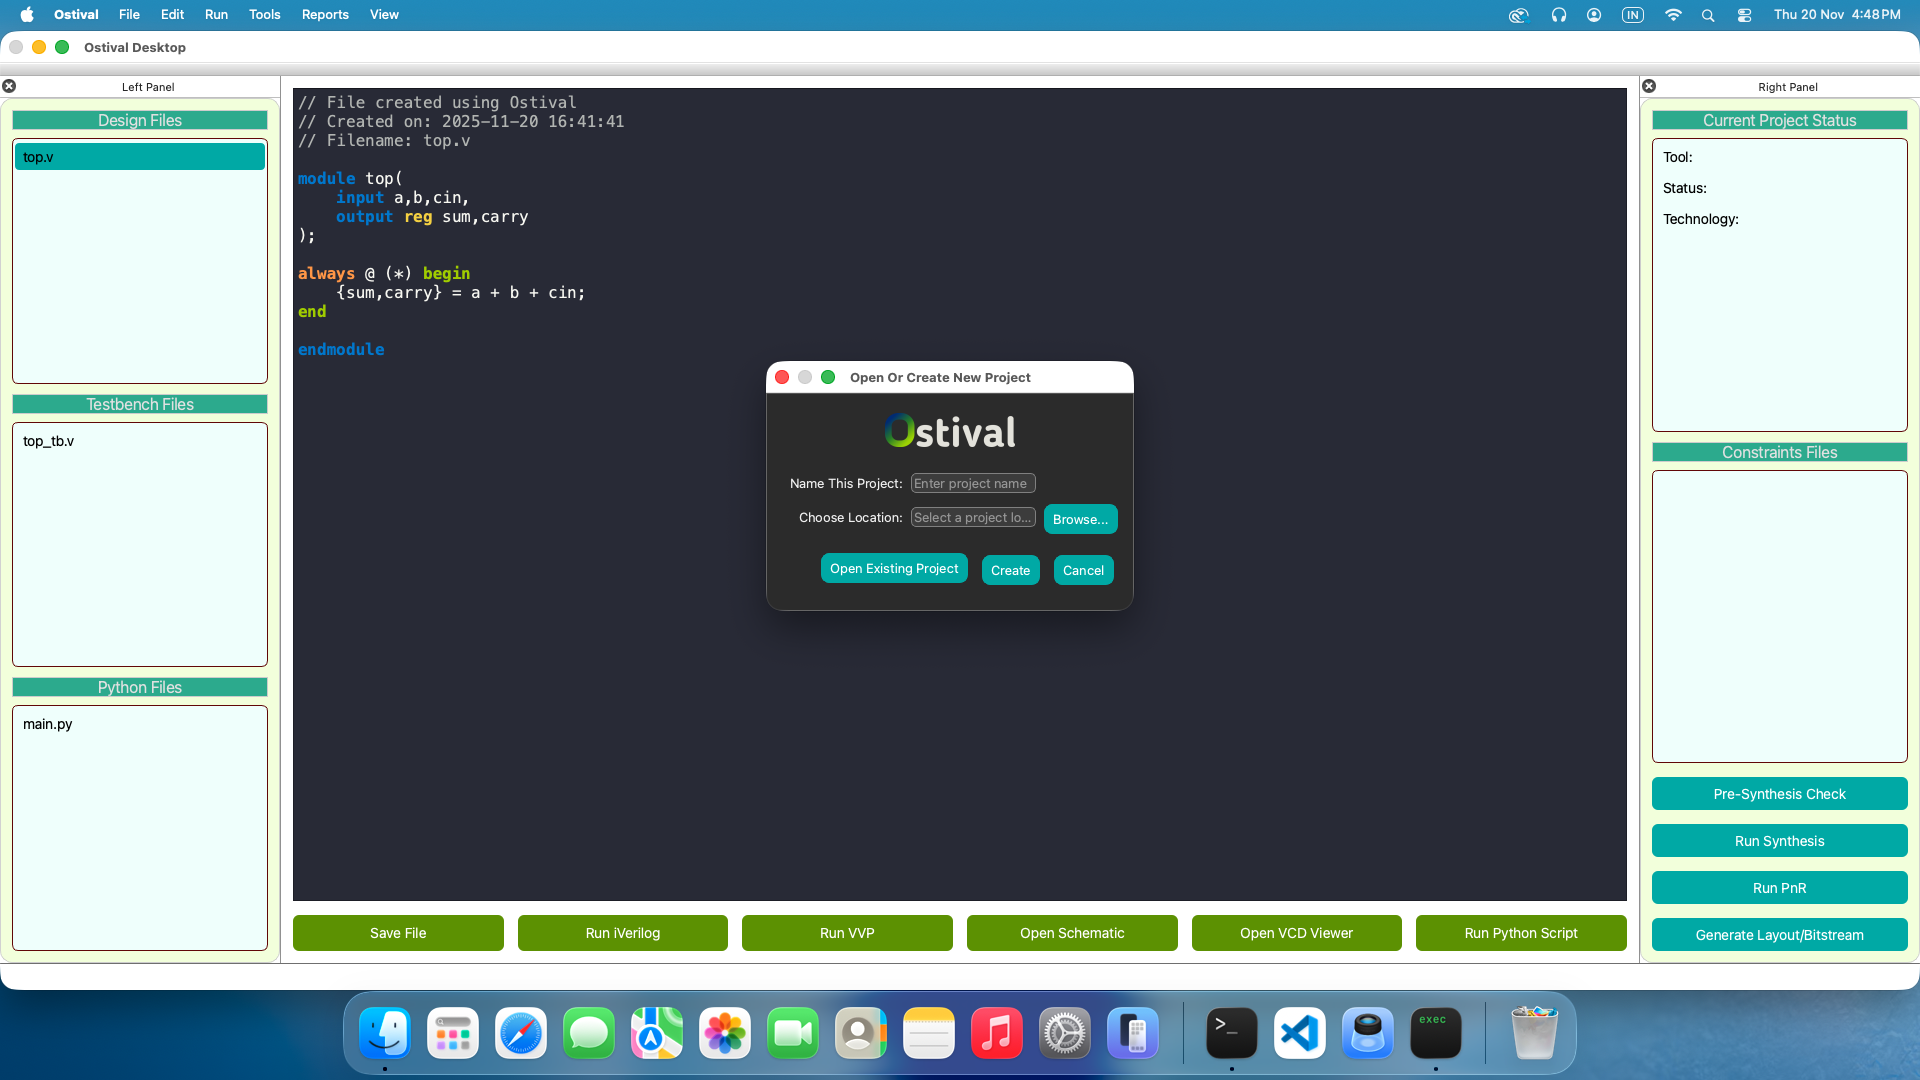This screenshot has height=1080, width=1920.
Task: Click Create in the project dialog
Action: 1010,570
